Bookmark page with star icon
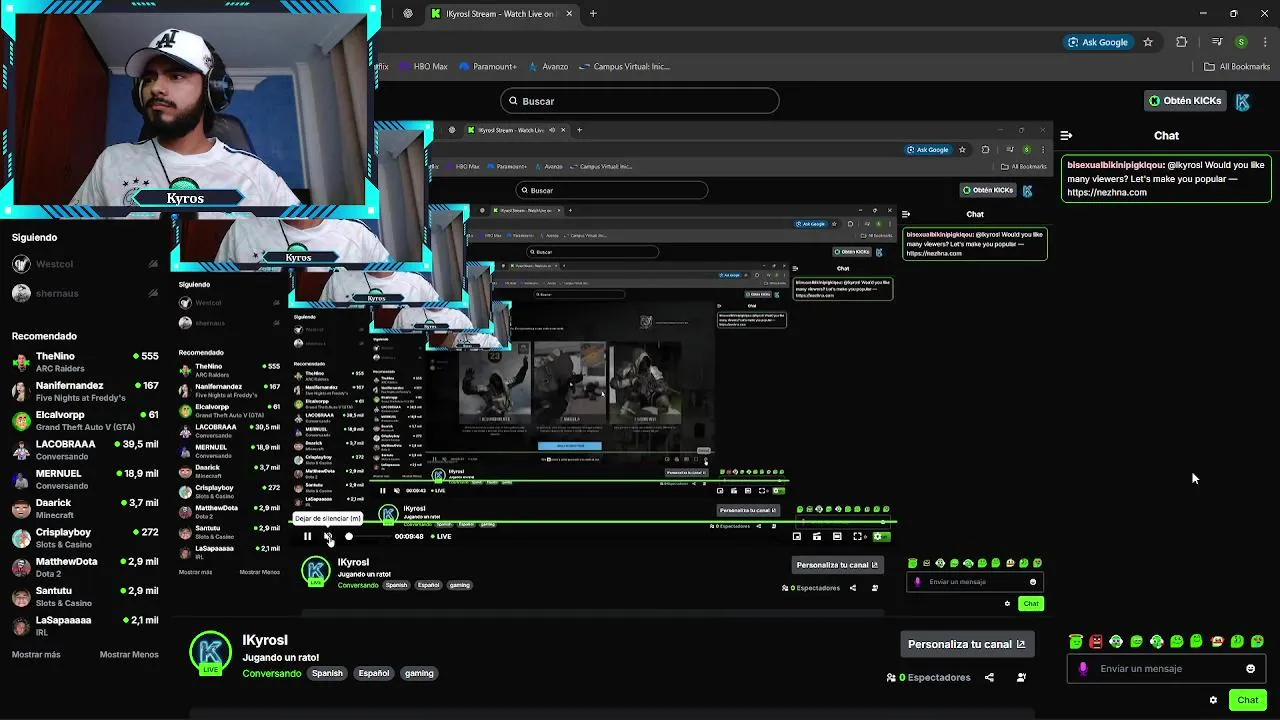 1148,42
